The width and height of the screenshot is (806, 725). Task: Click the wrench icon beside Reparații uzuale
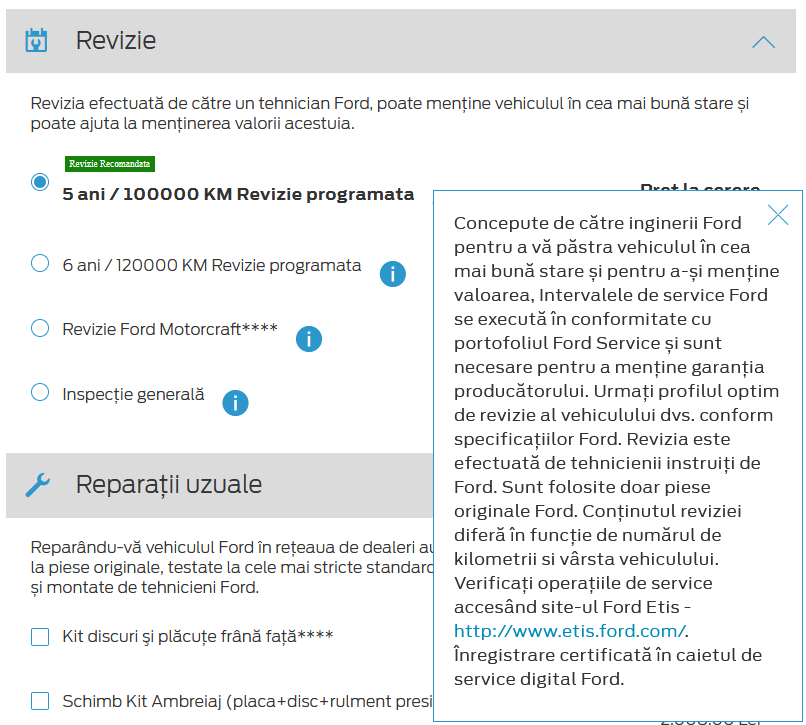(37, 485)
